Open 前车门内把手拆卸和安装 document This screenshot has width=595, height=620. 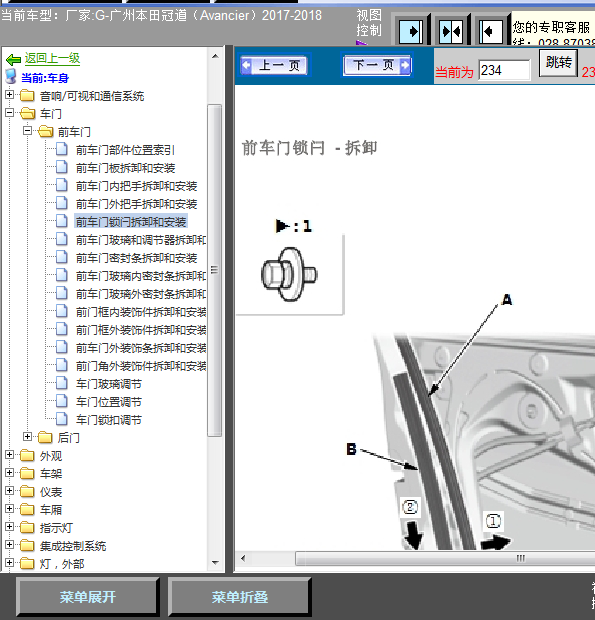click(x=136, y=186)
